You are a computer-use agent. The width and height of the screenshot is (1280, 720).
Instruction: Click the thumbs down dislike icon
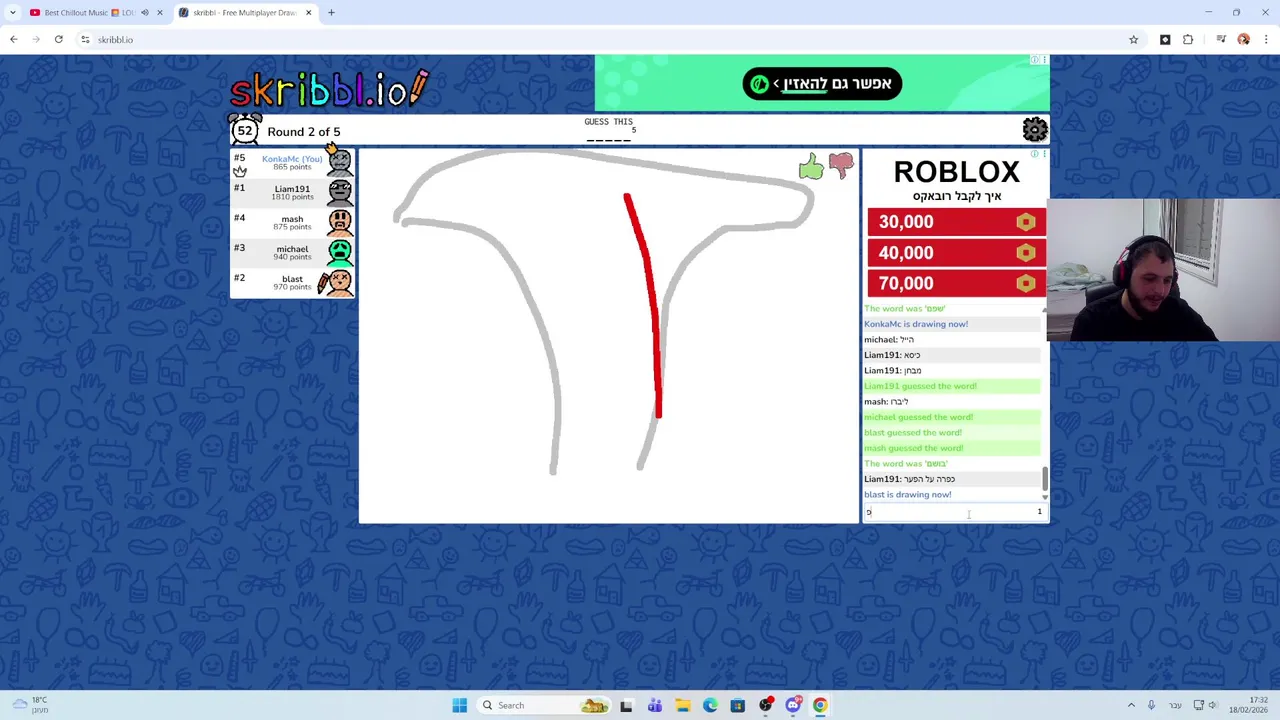[841, 165]
